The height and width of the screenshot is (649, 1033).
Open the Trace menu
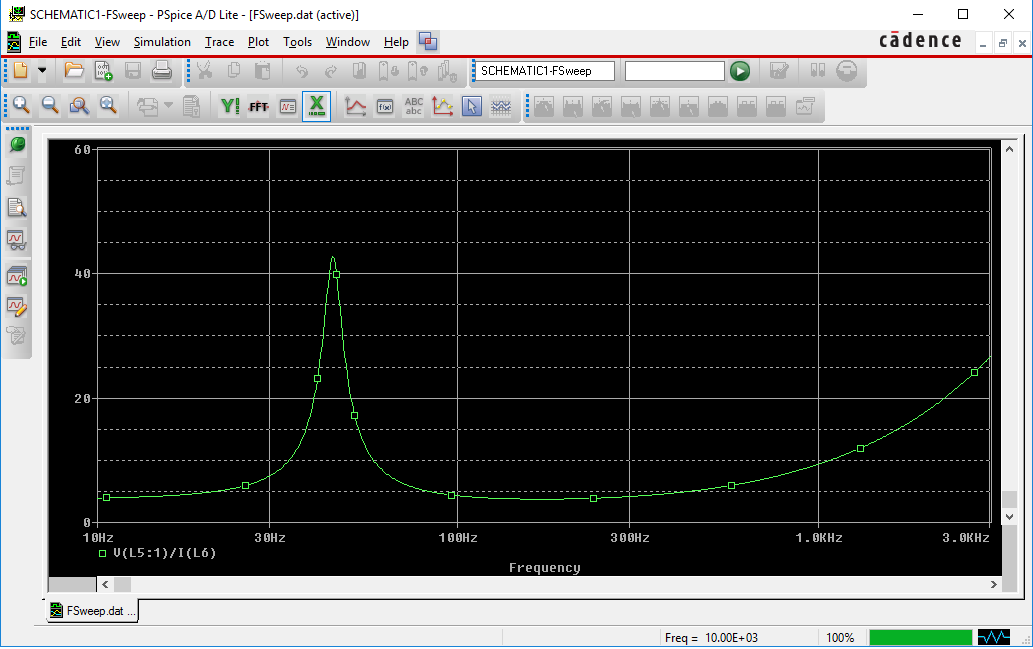[x=219, y=42]
